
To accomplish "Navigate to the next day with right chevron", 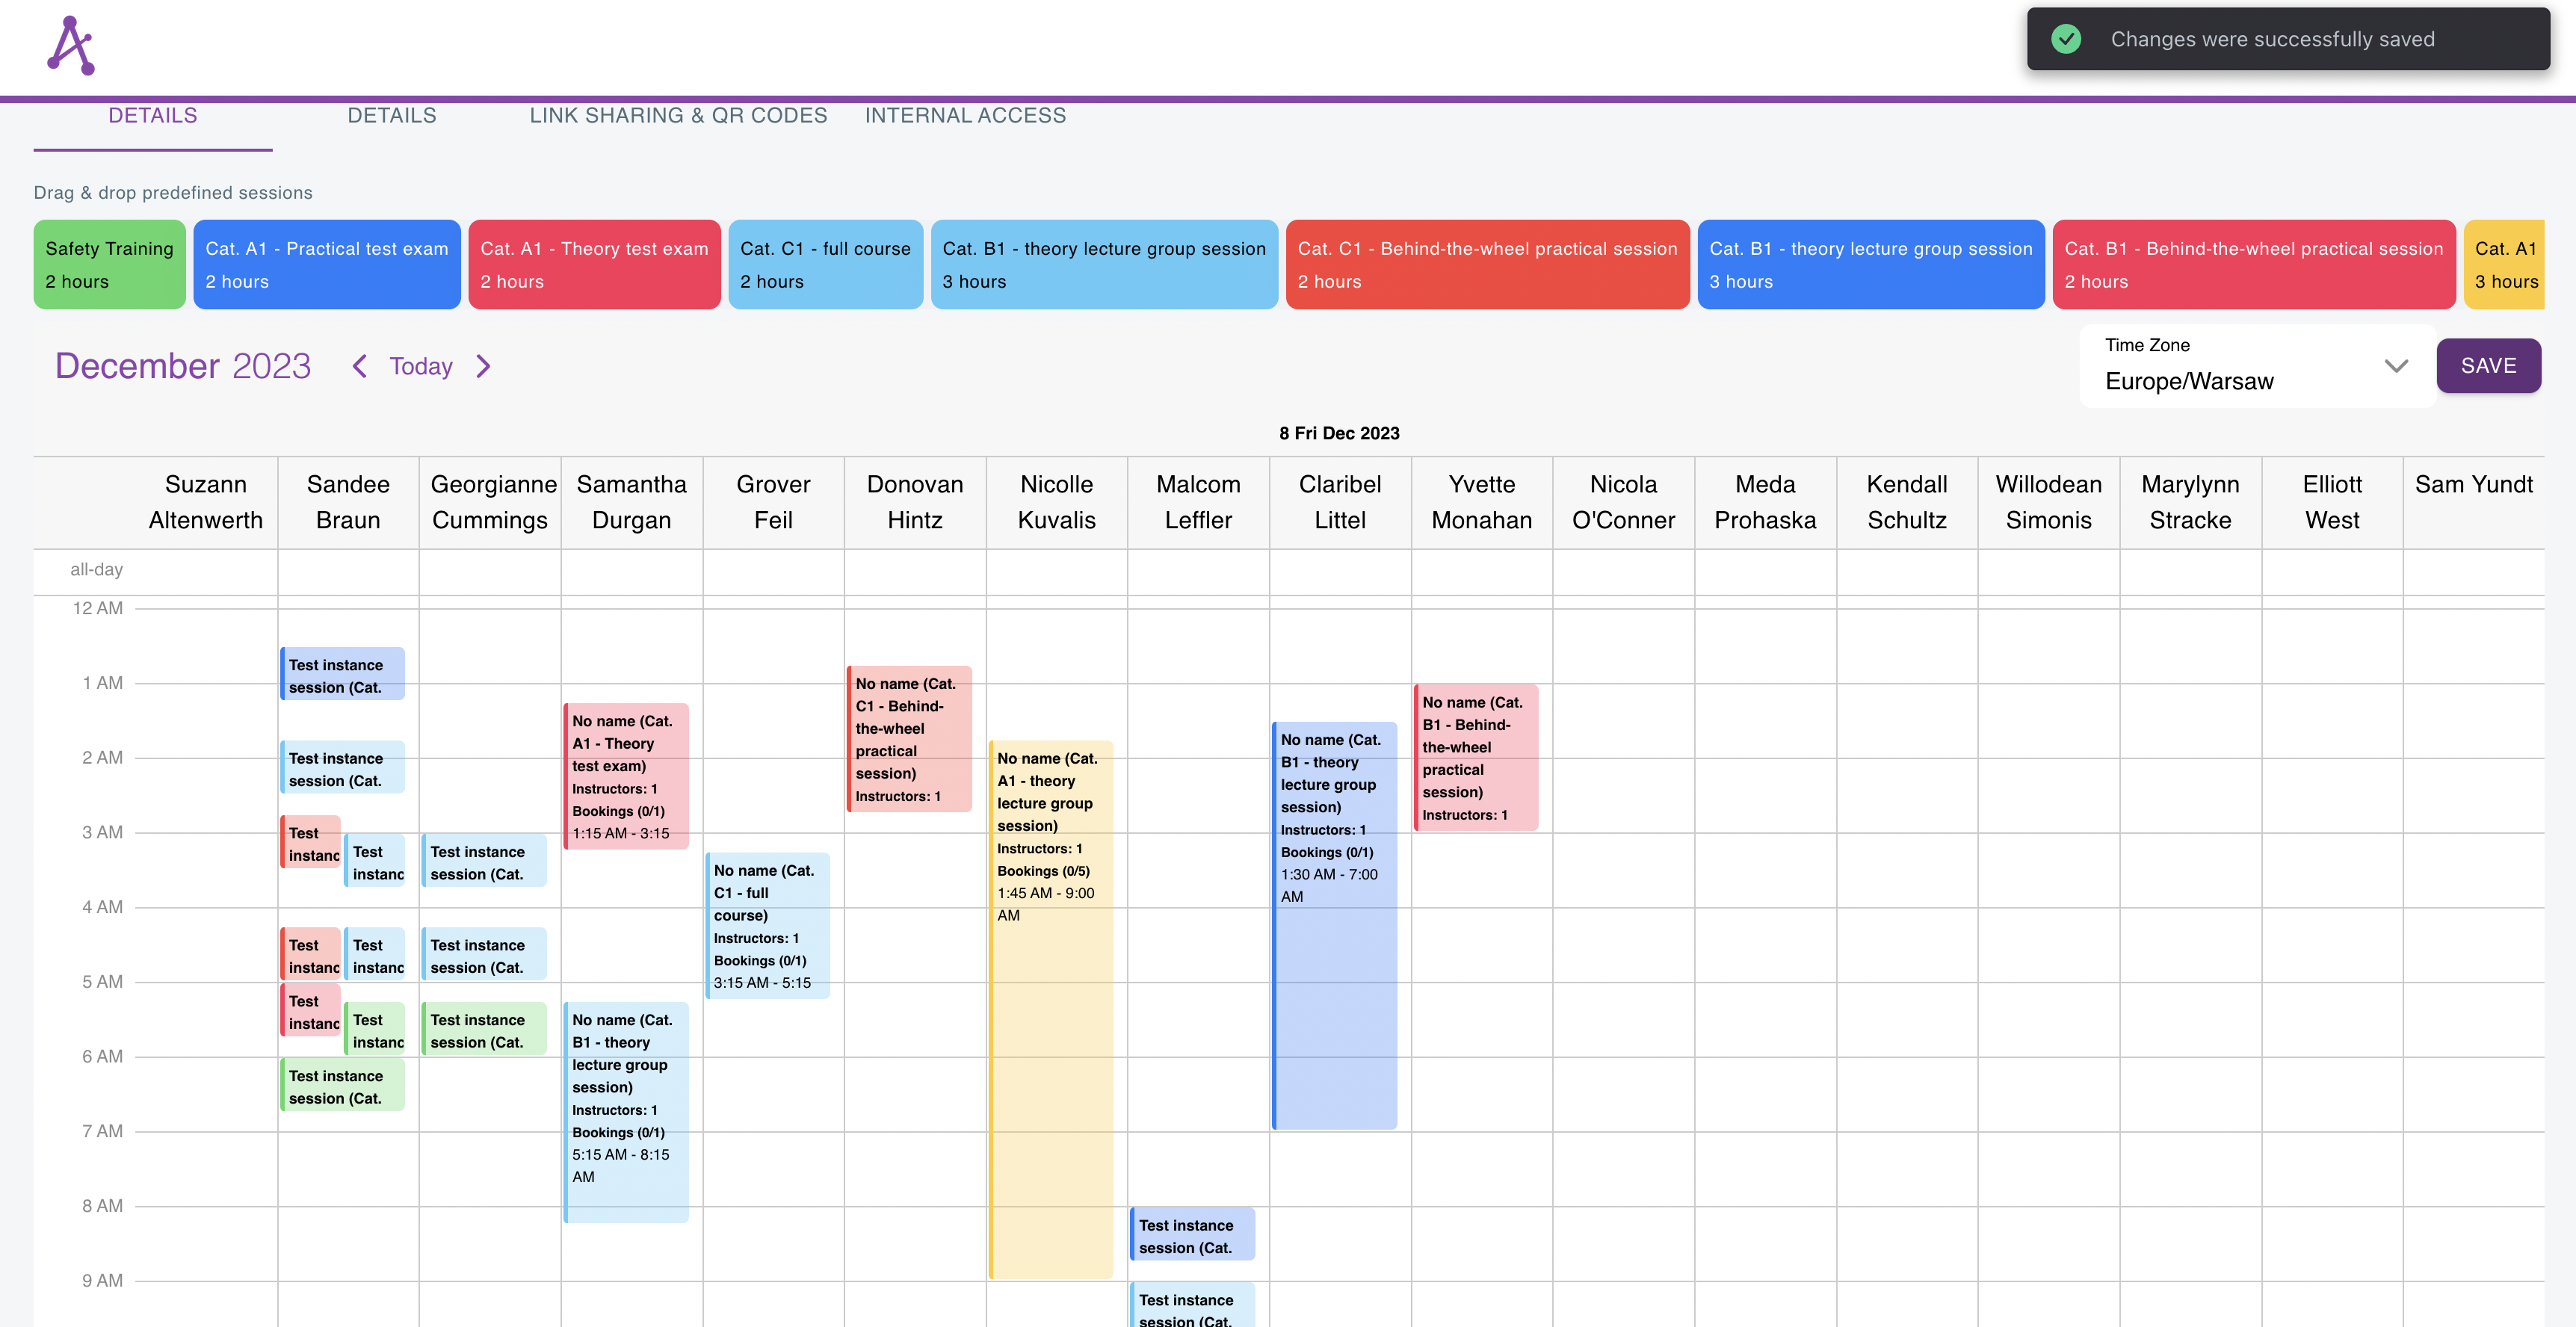I will pos(484,366).
